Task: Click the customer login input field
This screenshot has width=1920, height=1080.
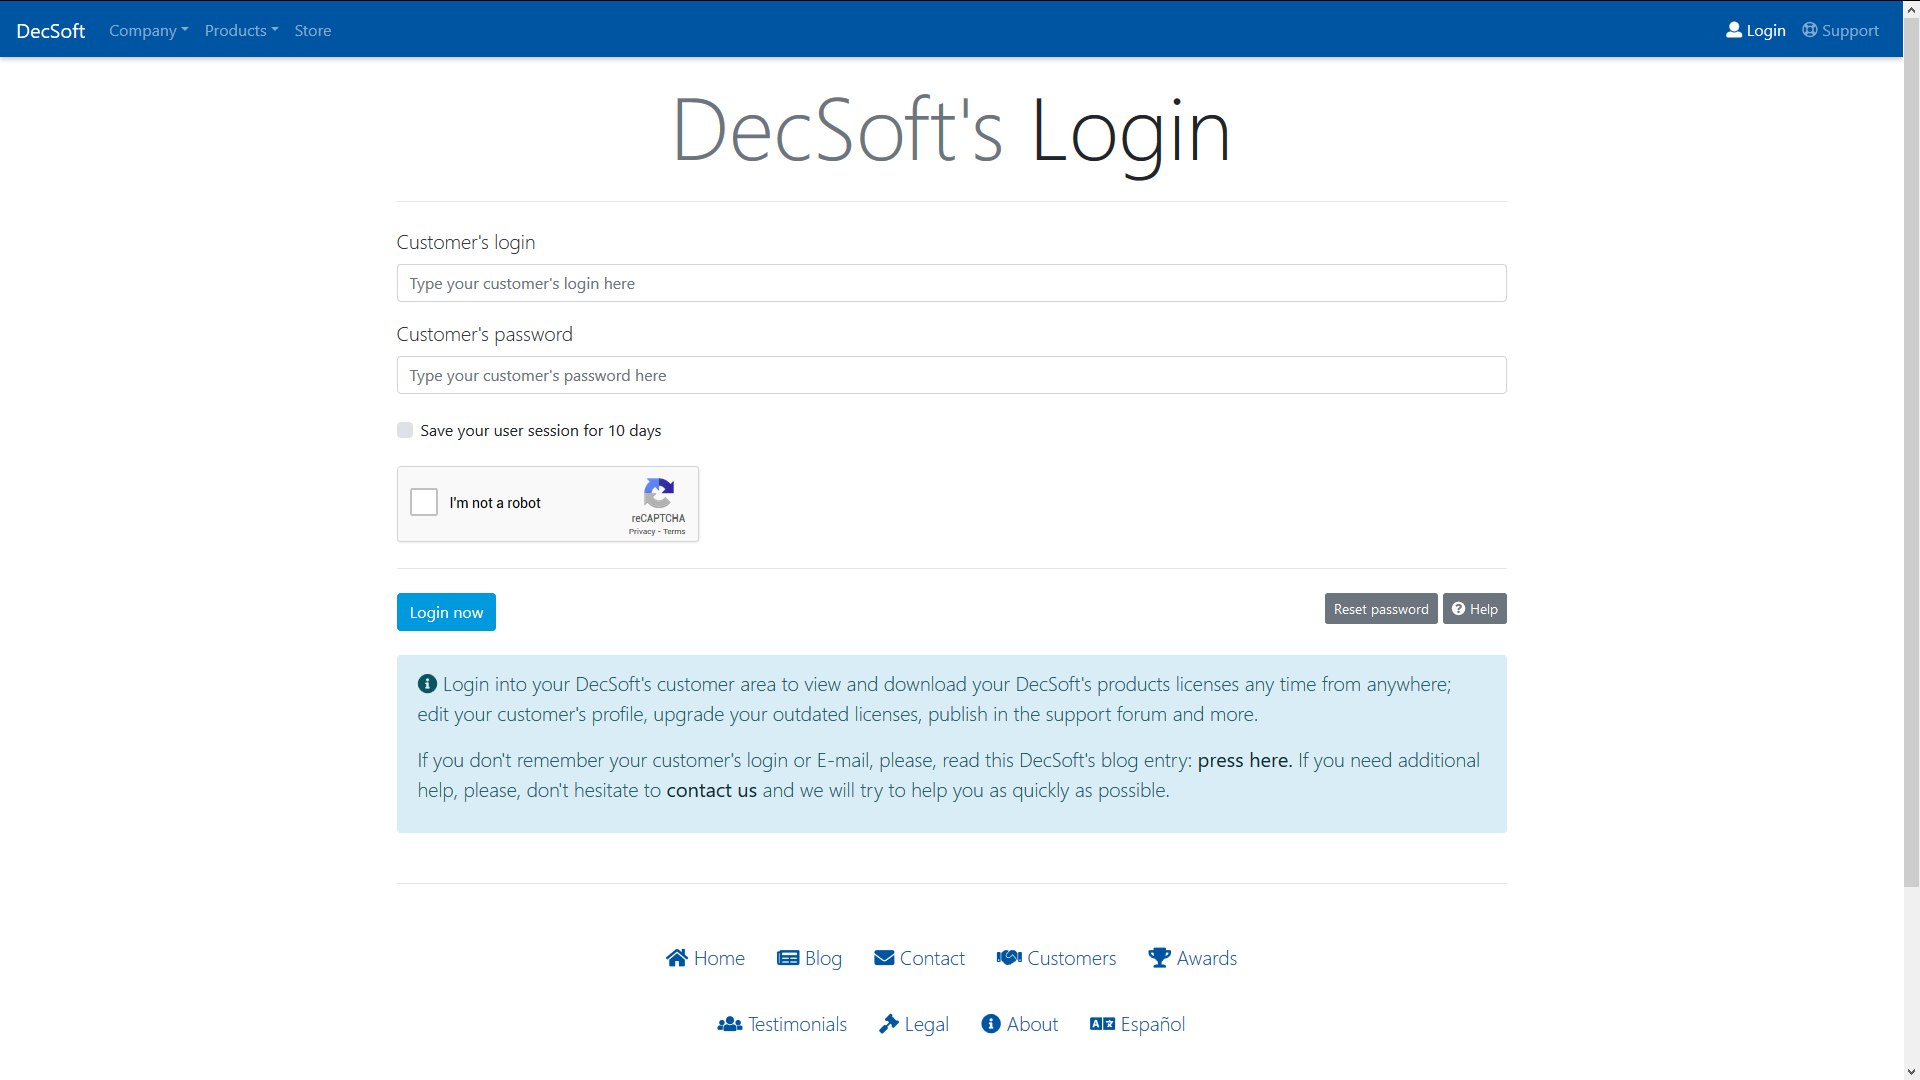Action: tap(951, 282)
